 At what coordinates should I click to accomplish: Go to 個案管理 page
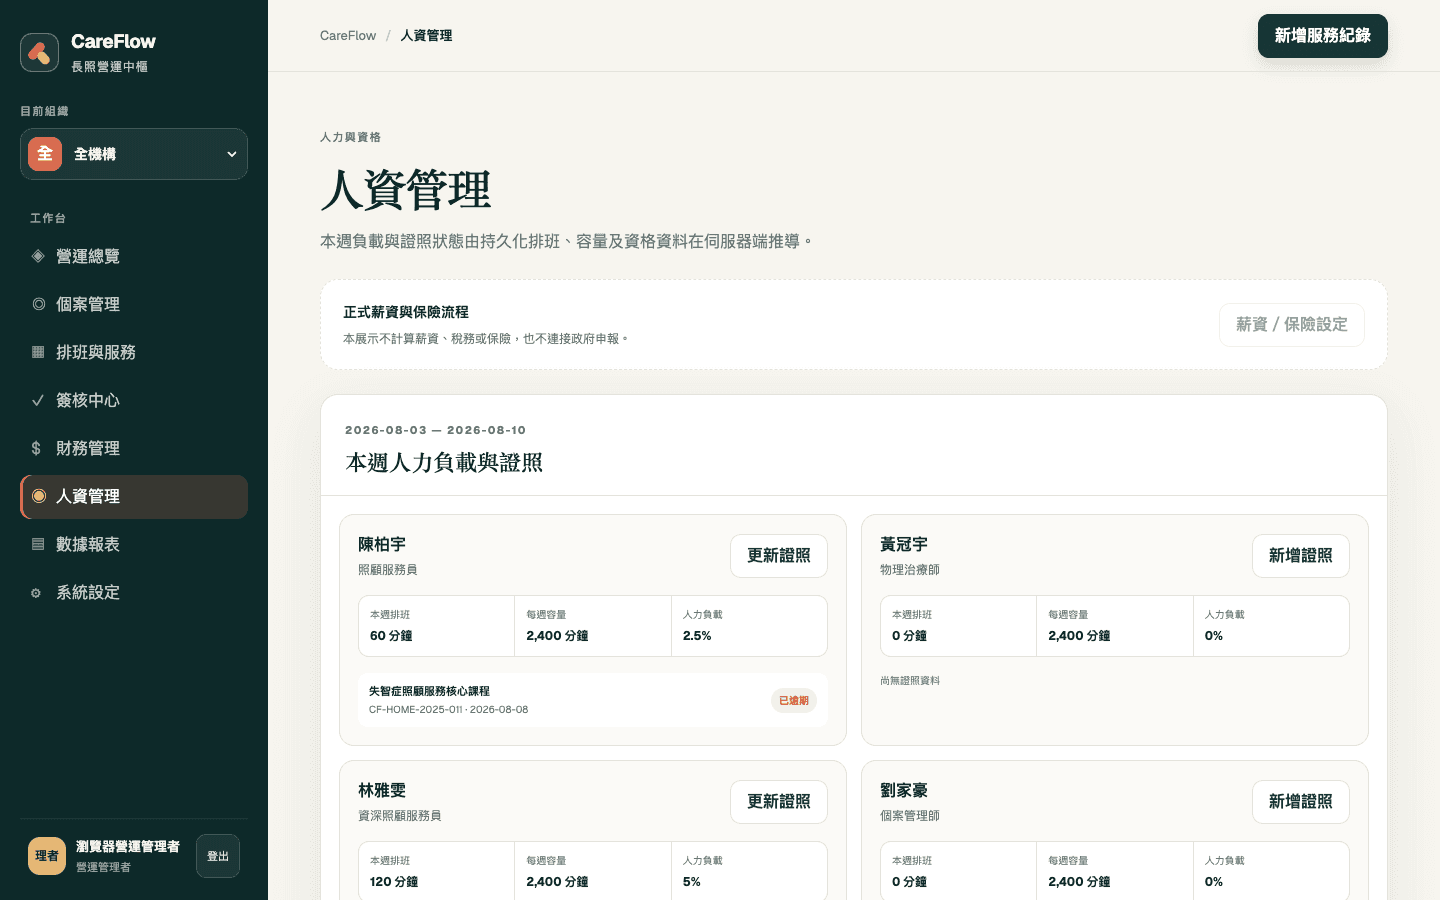(x=134, y=304)
